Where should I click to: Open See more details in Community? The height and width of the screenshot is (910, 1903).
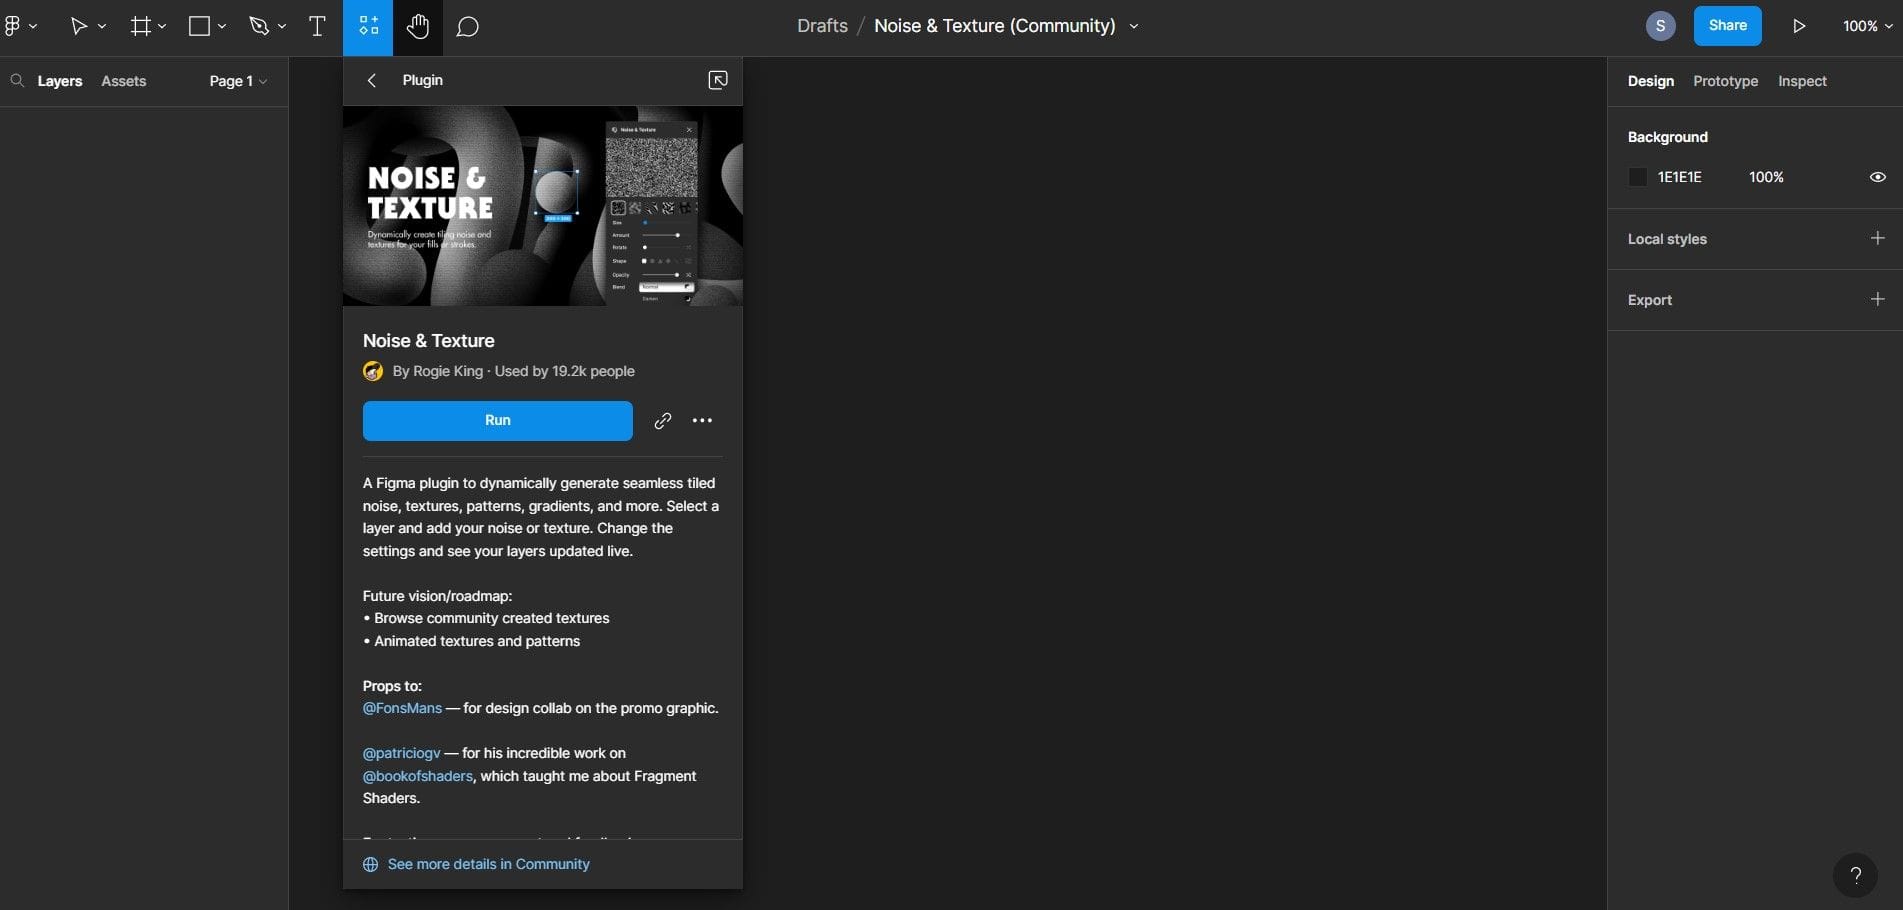coord(488,863)
